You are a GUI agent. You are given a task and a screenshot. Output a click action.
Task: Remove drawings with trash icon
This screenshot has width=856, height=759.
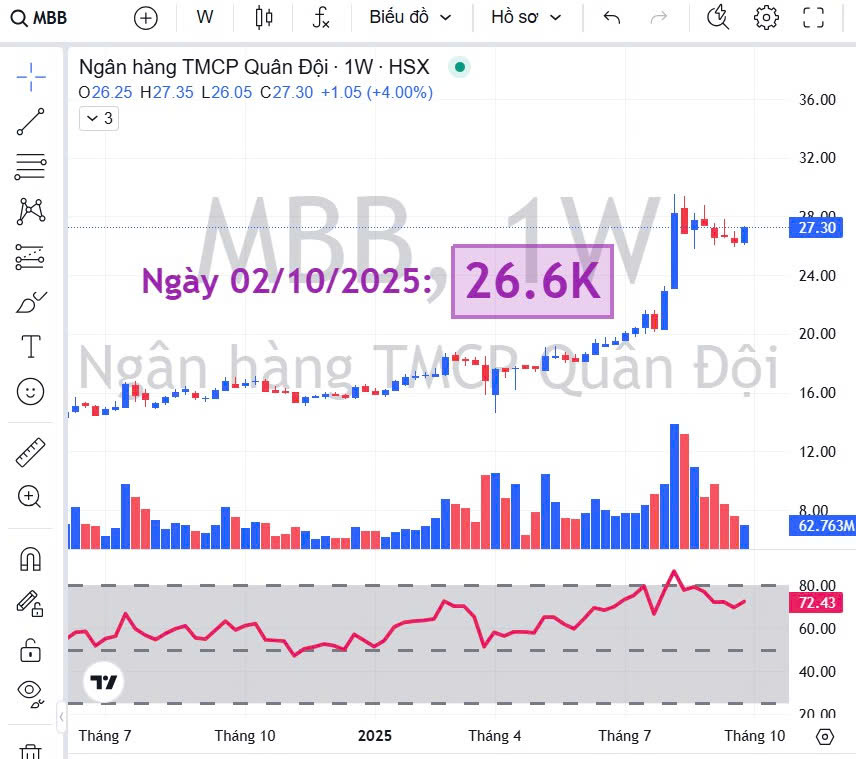(30, 751)
